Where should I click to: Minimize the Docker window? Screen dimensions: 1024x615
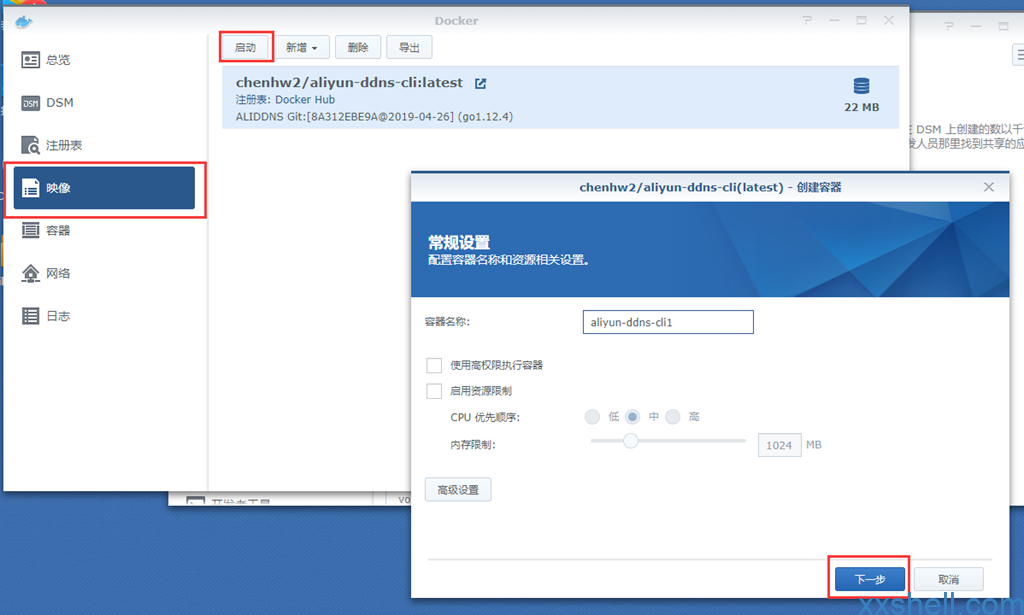coord(835,21)
